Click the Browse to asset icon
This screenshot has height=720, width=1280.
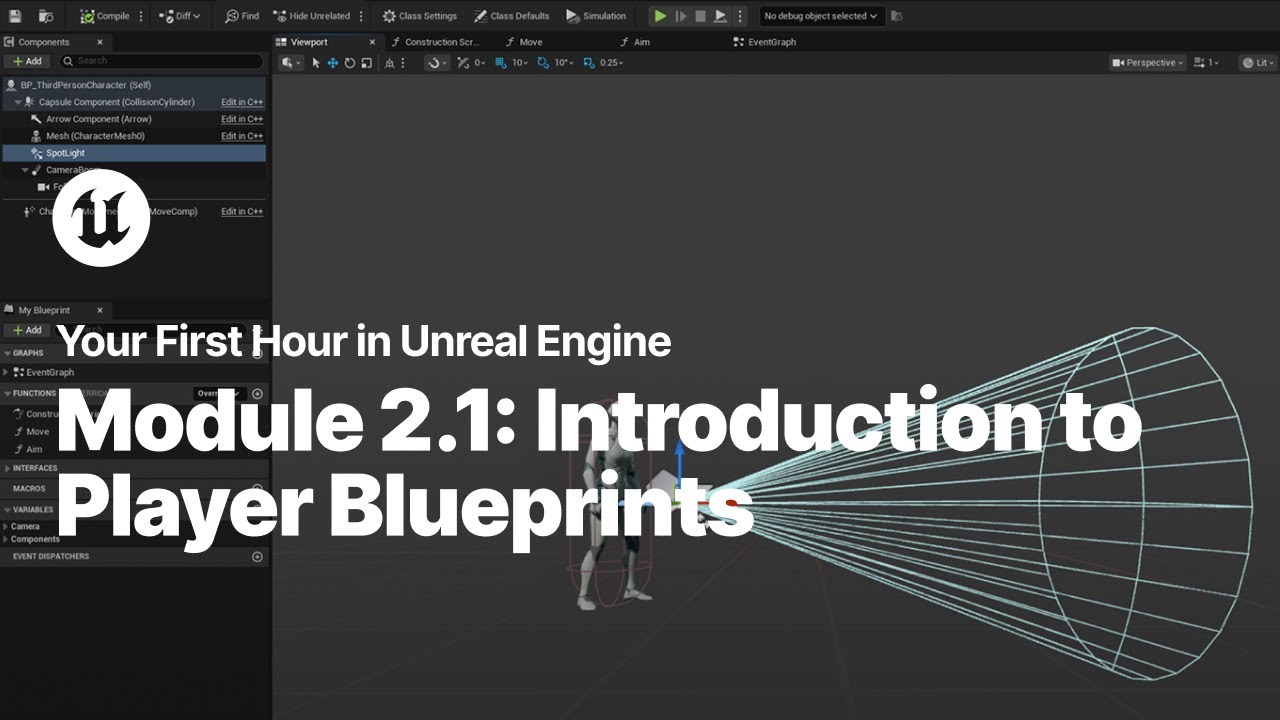click(46, 16)
